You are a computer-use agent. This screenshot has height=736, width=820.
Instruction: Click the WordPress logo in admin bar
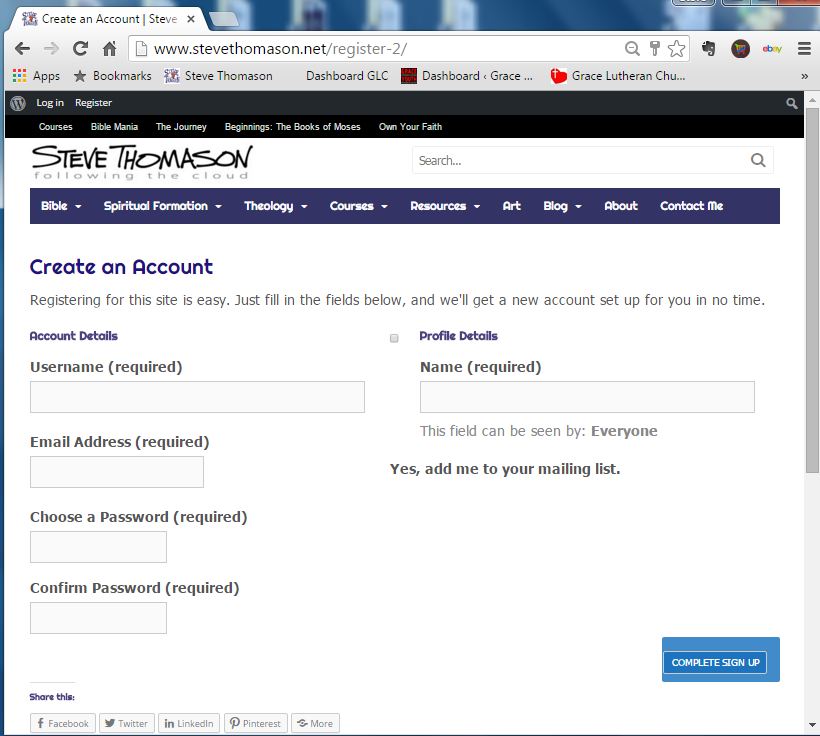coord(17,102)
